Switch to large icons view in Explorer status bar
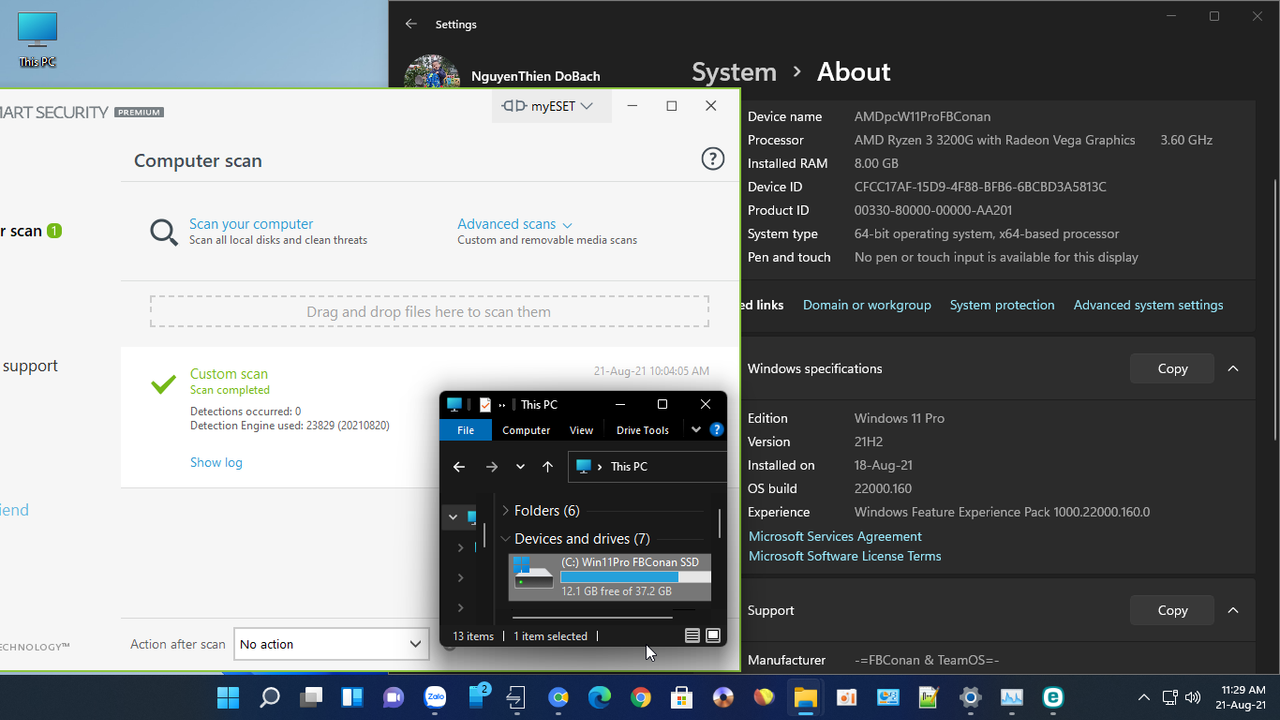1280x720 pixels. (x=713, y=635)
